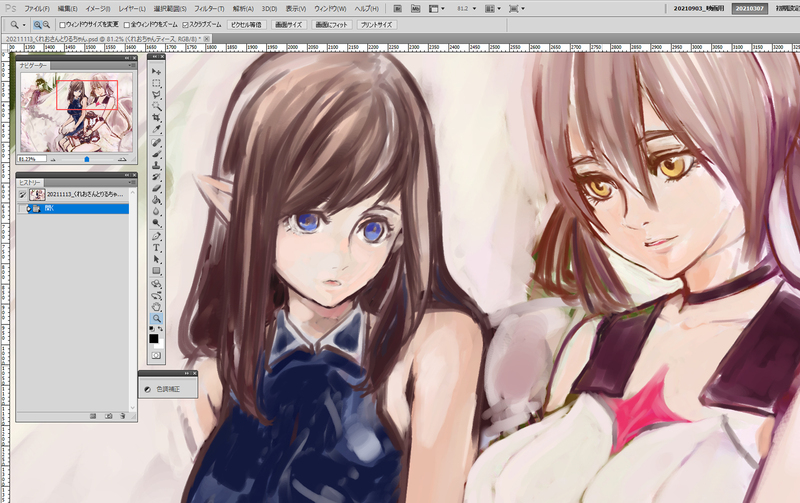Open the History panel options menu
The width and height of the screenshot is (800, 503).
(133, 182)
